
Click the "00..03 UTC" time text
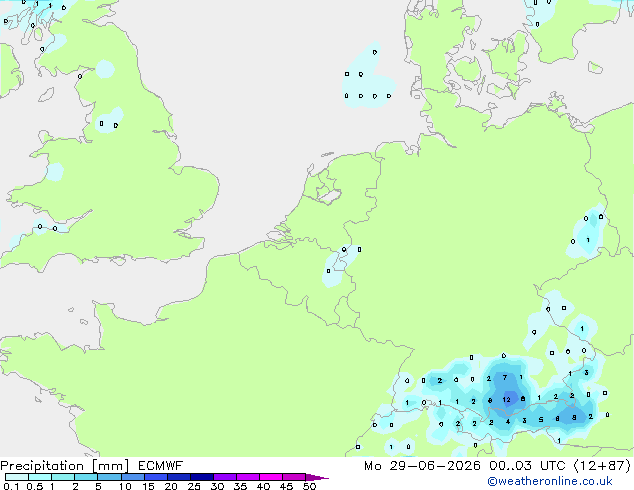click(527, 466)
